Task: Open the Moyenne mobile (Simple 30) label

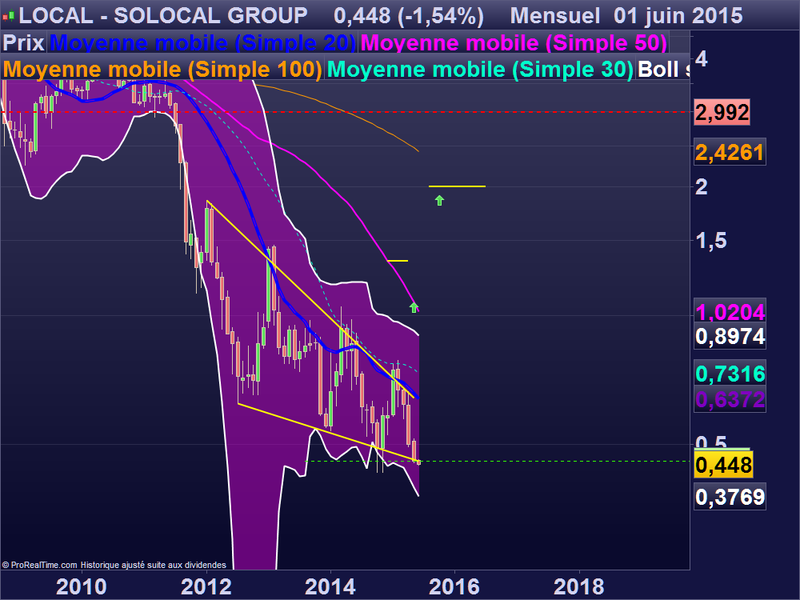Action: [480, 70]
